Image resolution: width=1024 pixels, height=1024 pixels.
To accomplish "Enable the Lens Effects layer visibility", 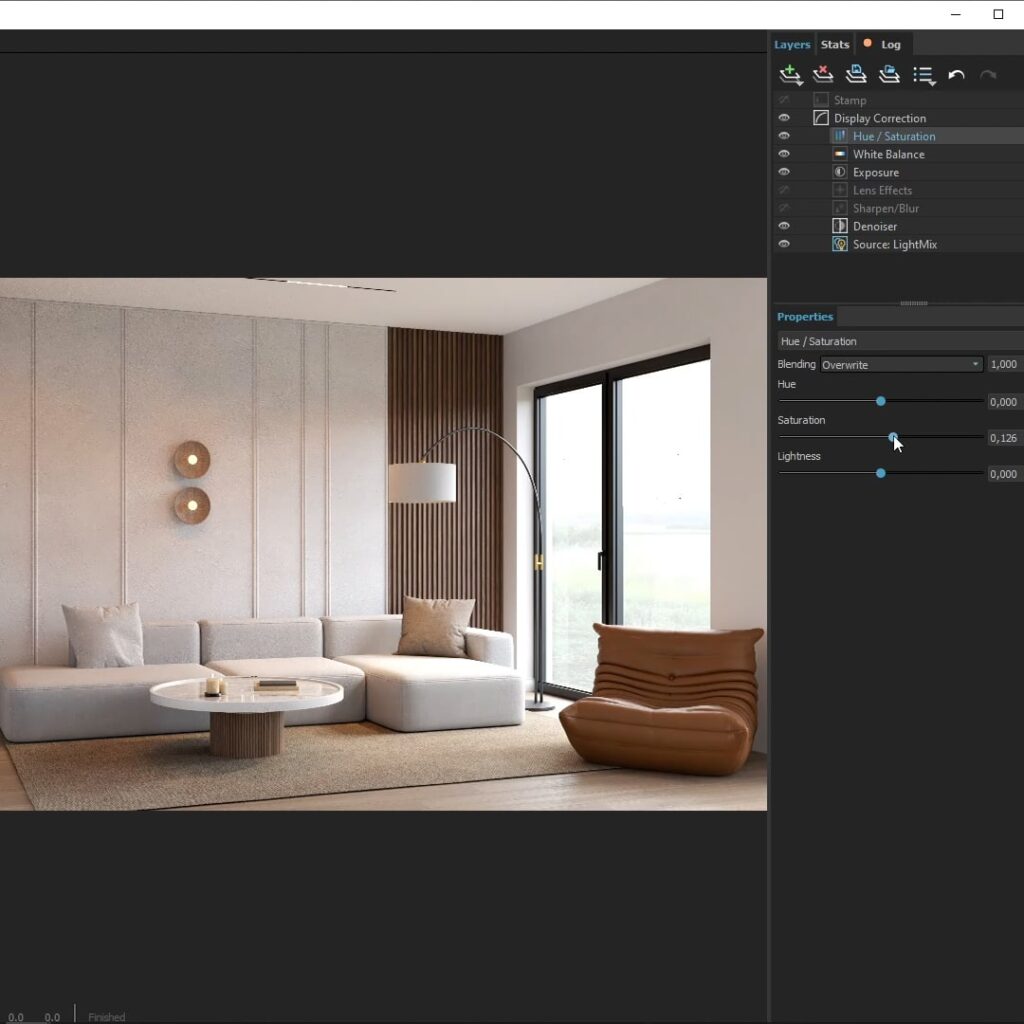I will (x=784, y=190).
